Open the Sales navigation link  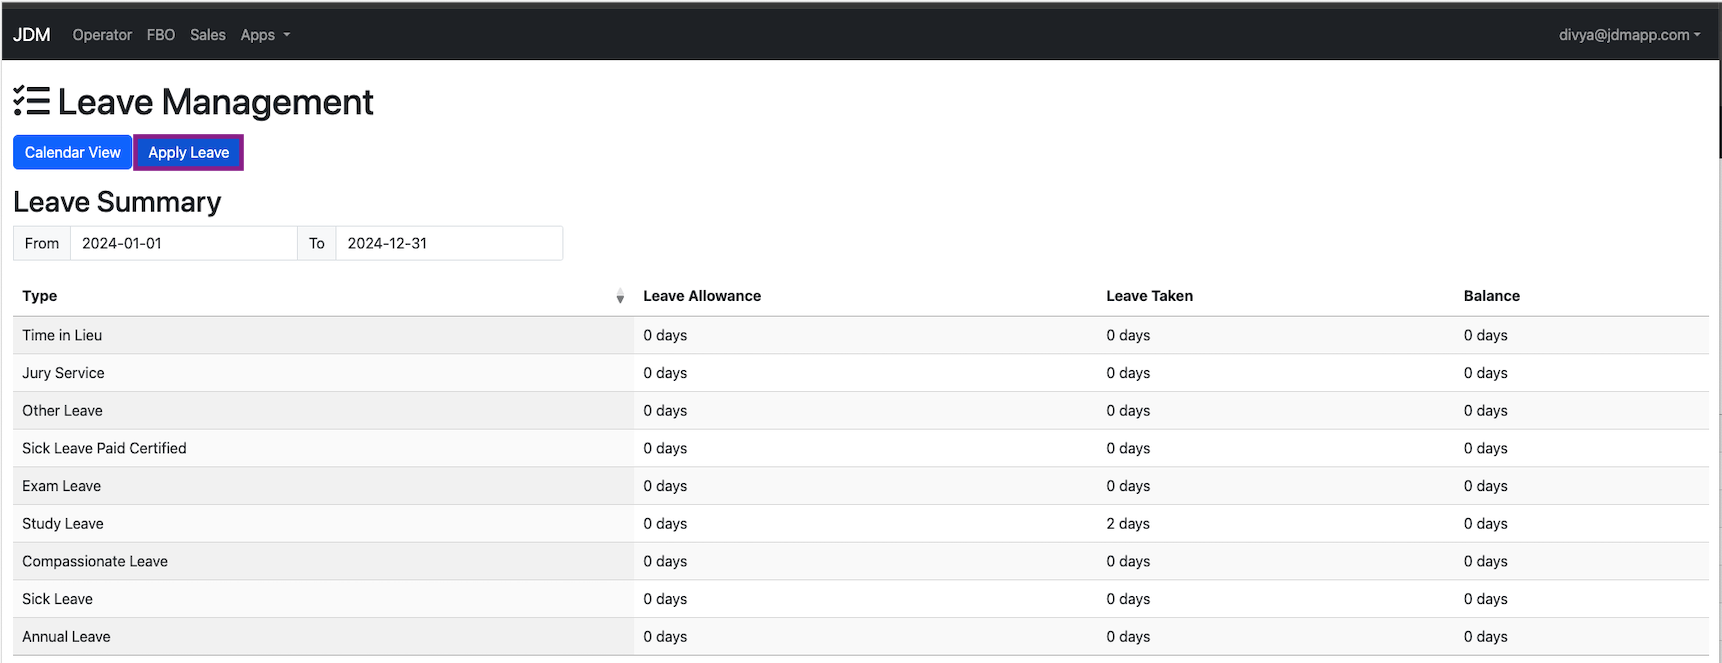click(x=208, y=35)
